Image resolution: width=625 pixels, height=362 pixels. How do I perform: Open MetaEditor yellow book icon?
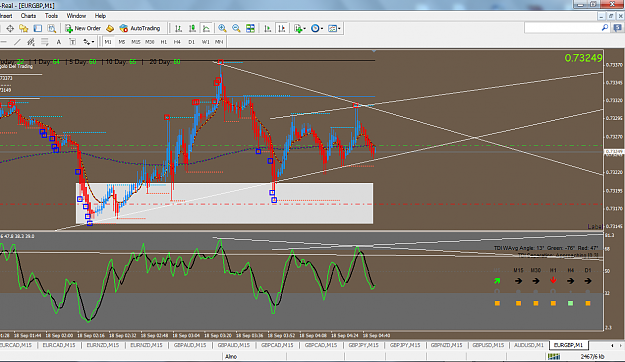click(110, 28)
